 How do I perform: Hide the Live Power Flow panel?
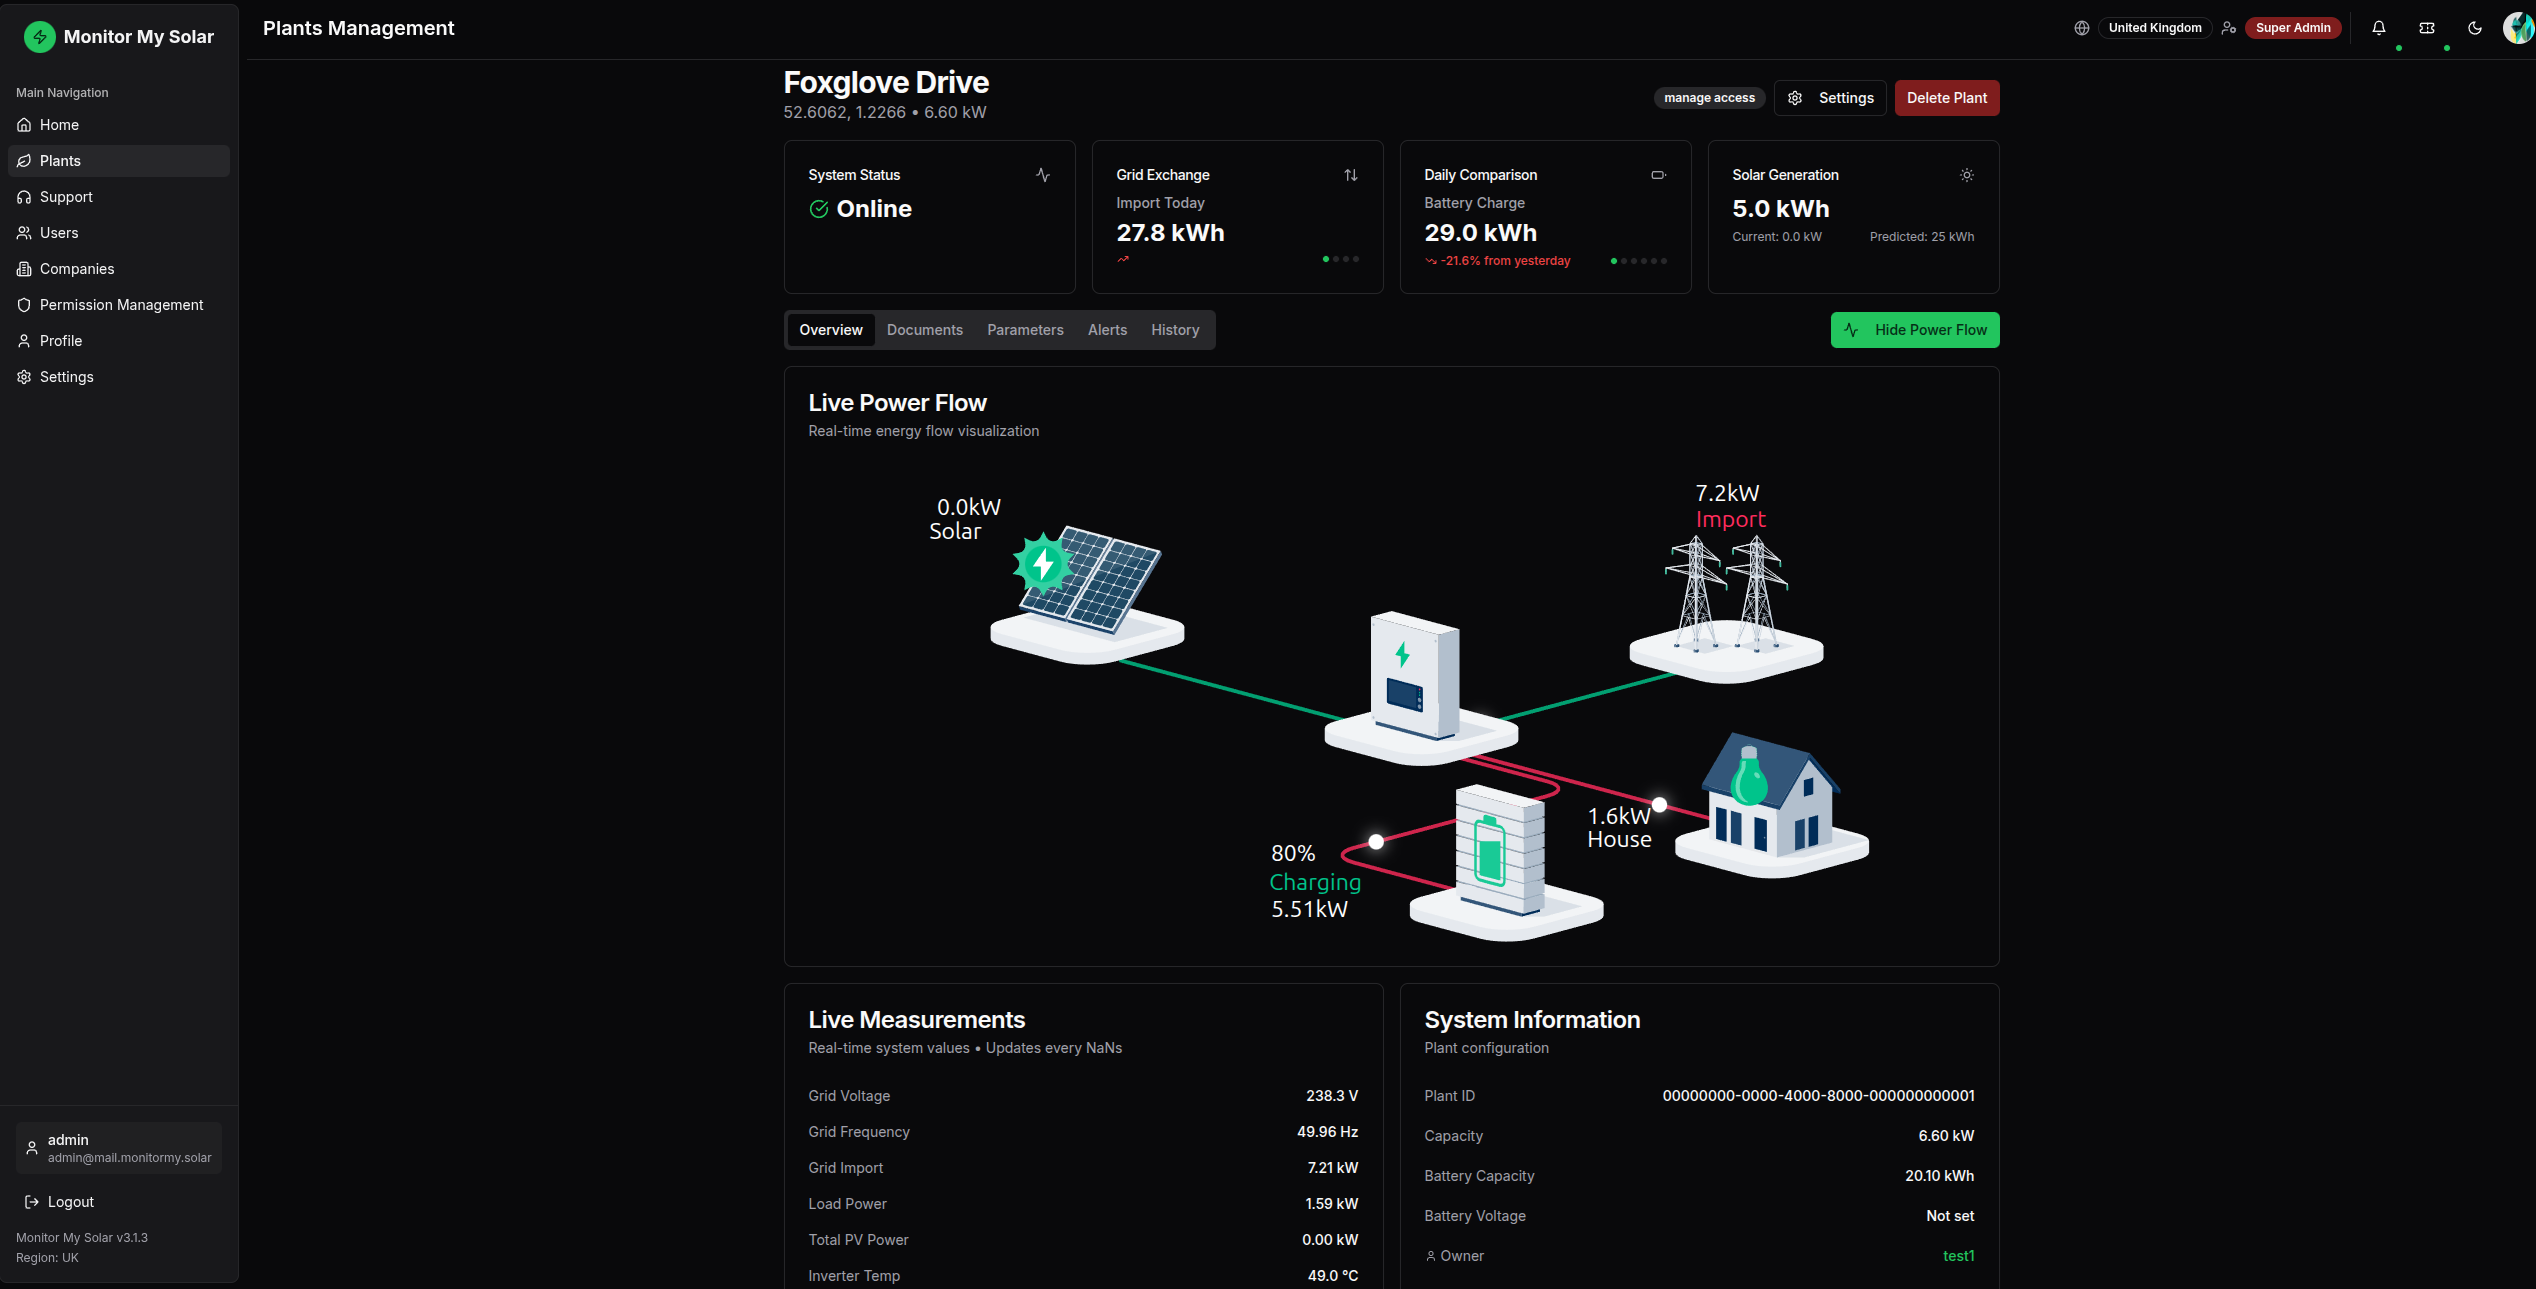point(1915,330)
